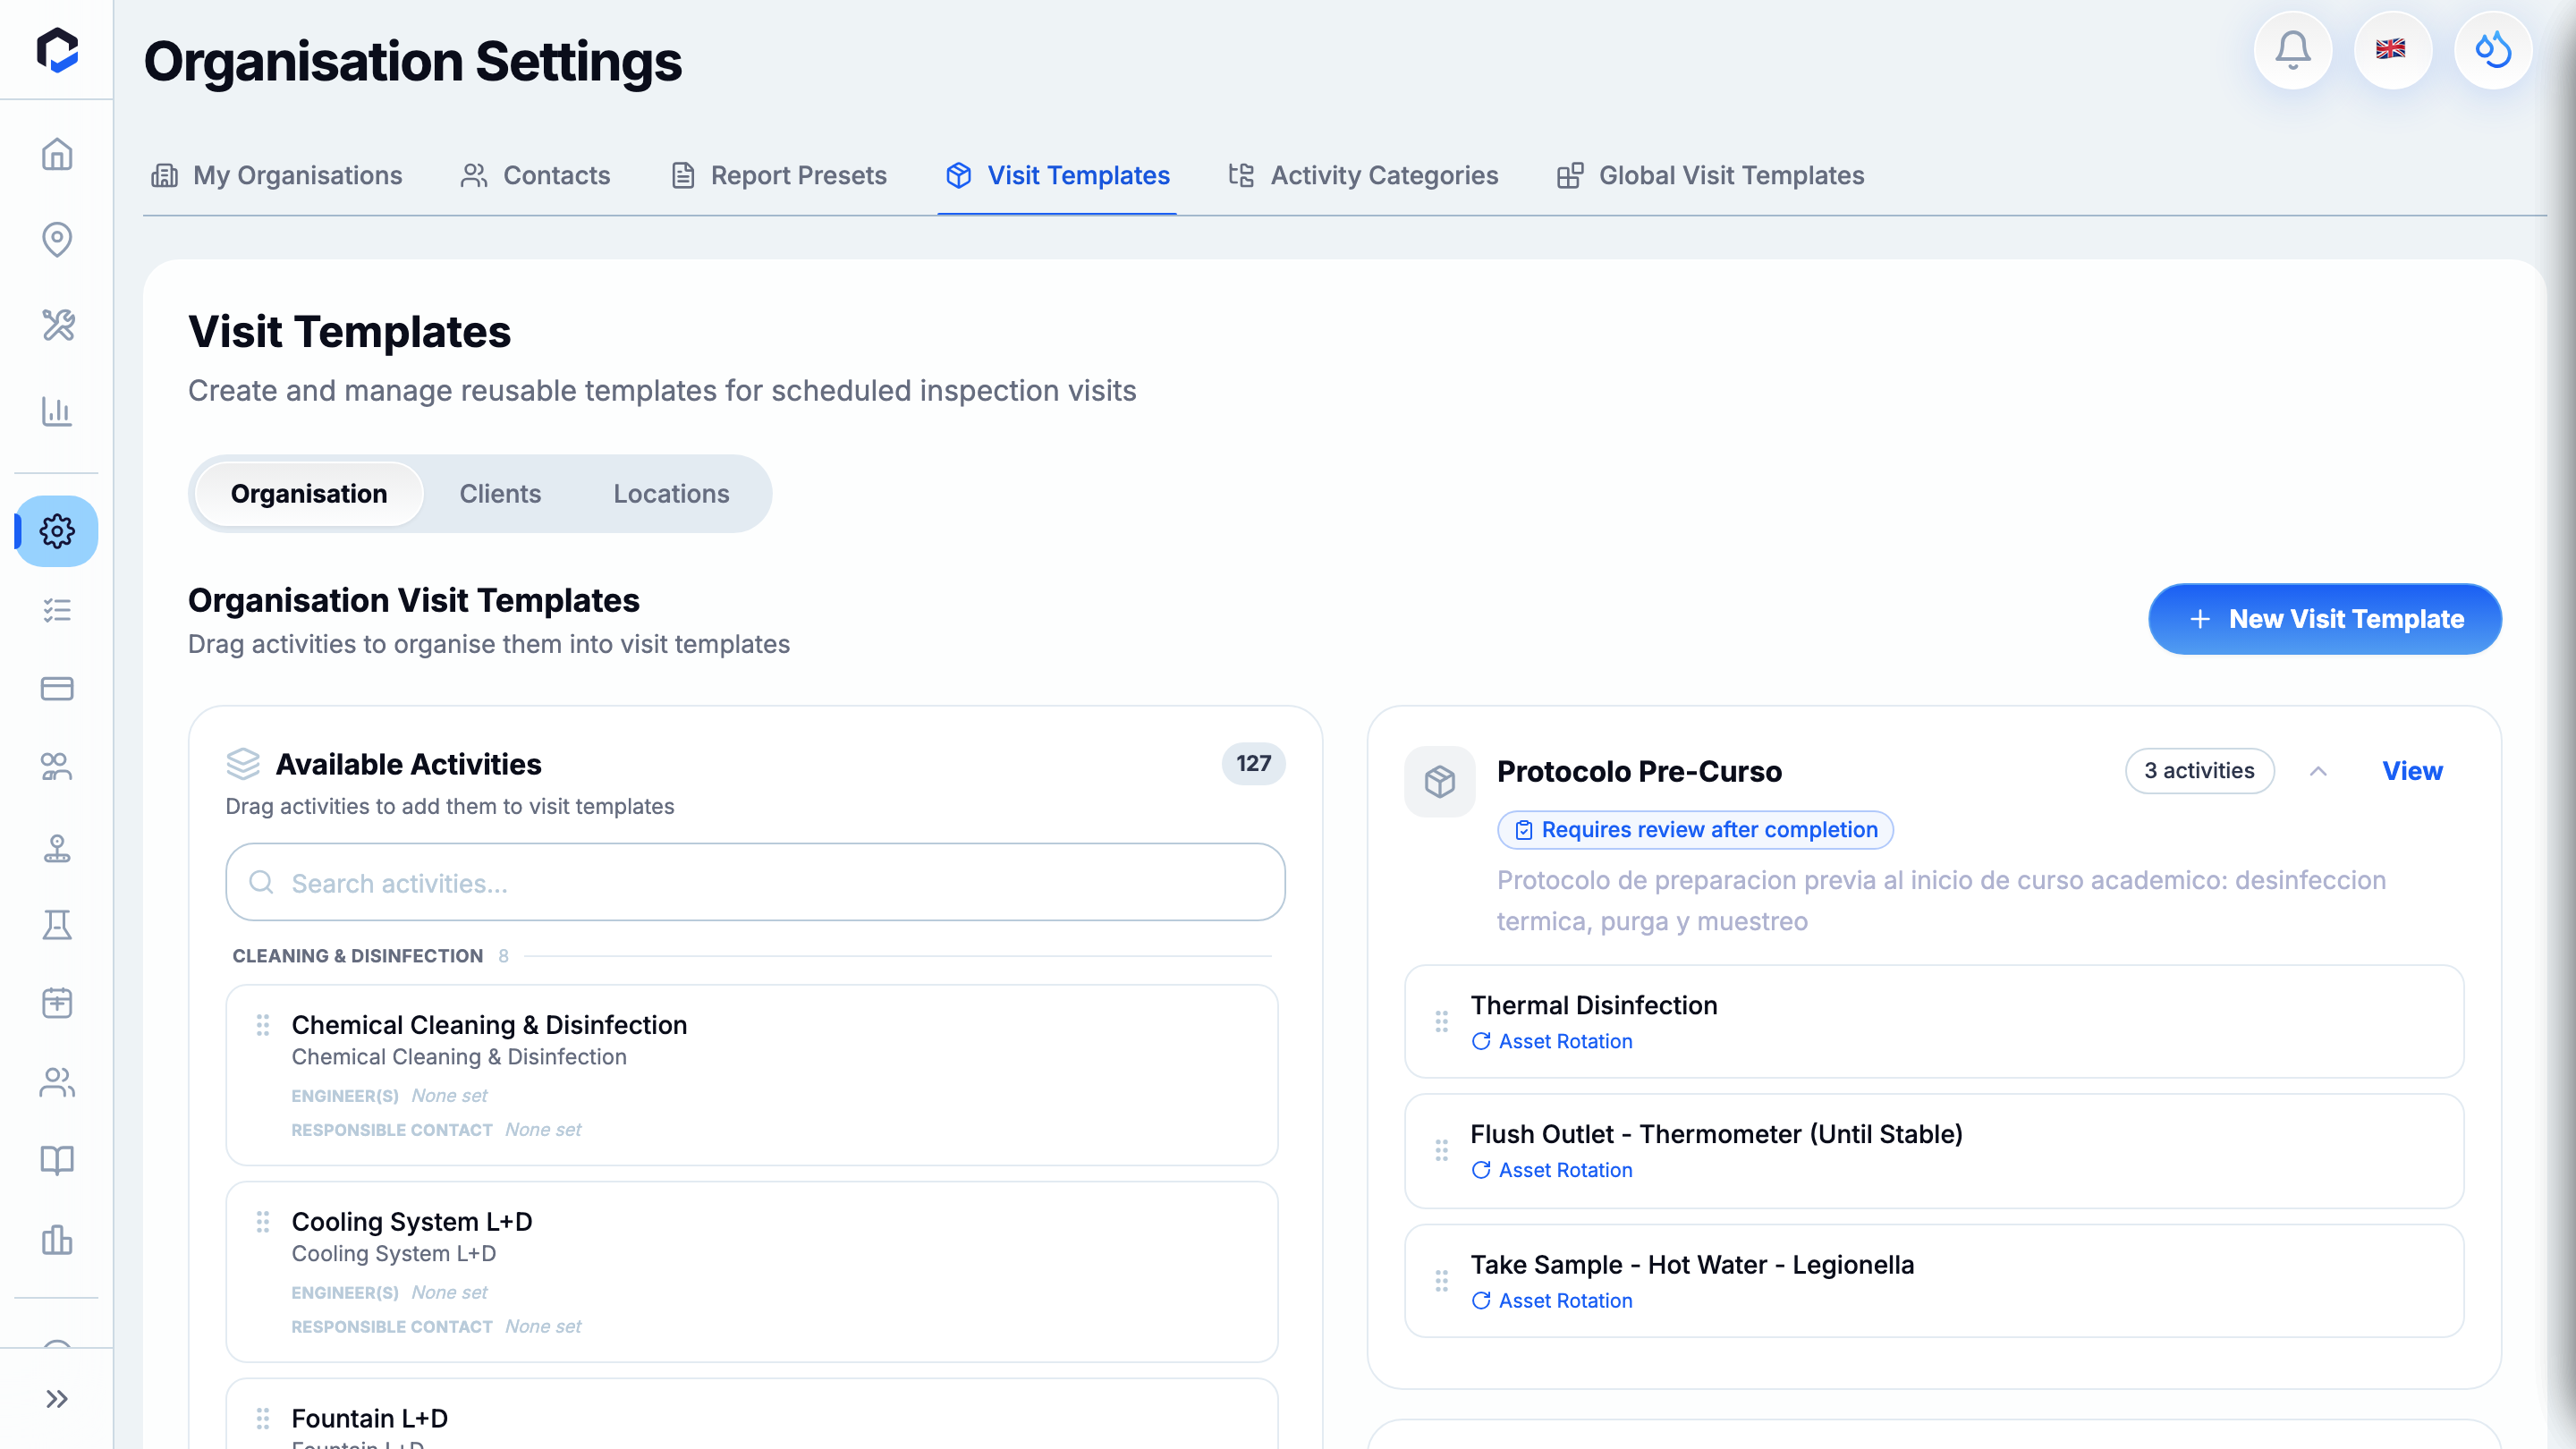The image size is (2576, 1449).
Task: Open the water drop profile avatar
Action: click(x=2493, y=50)
